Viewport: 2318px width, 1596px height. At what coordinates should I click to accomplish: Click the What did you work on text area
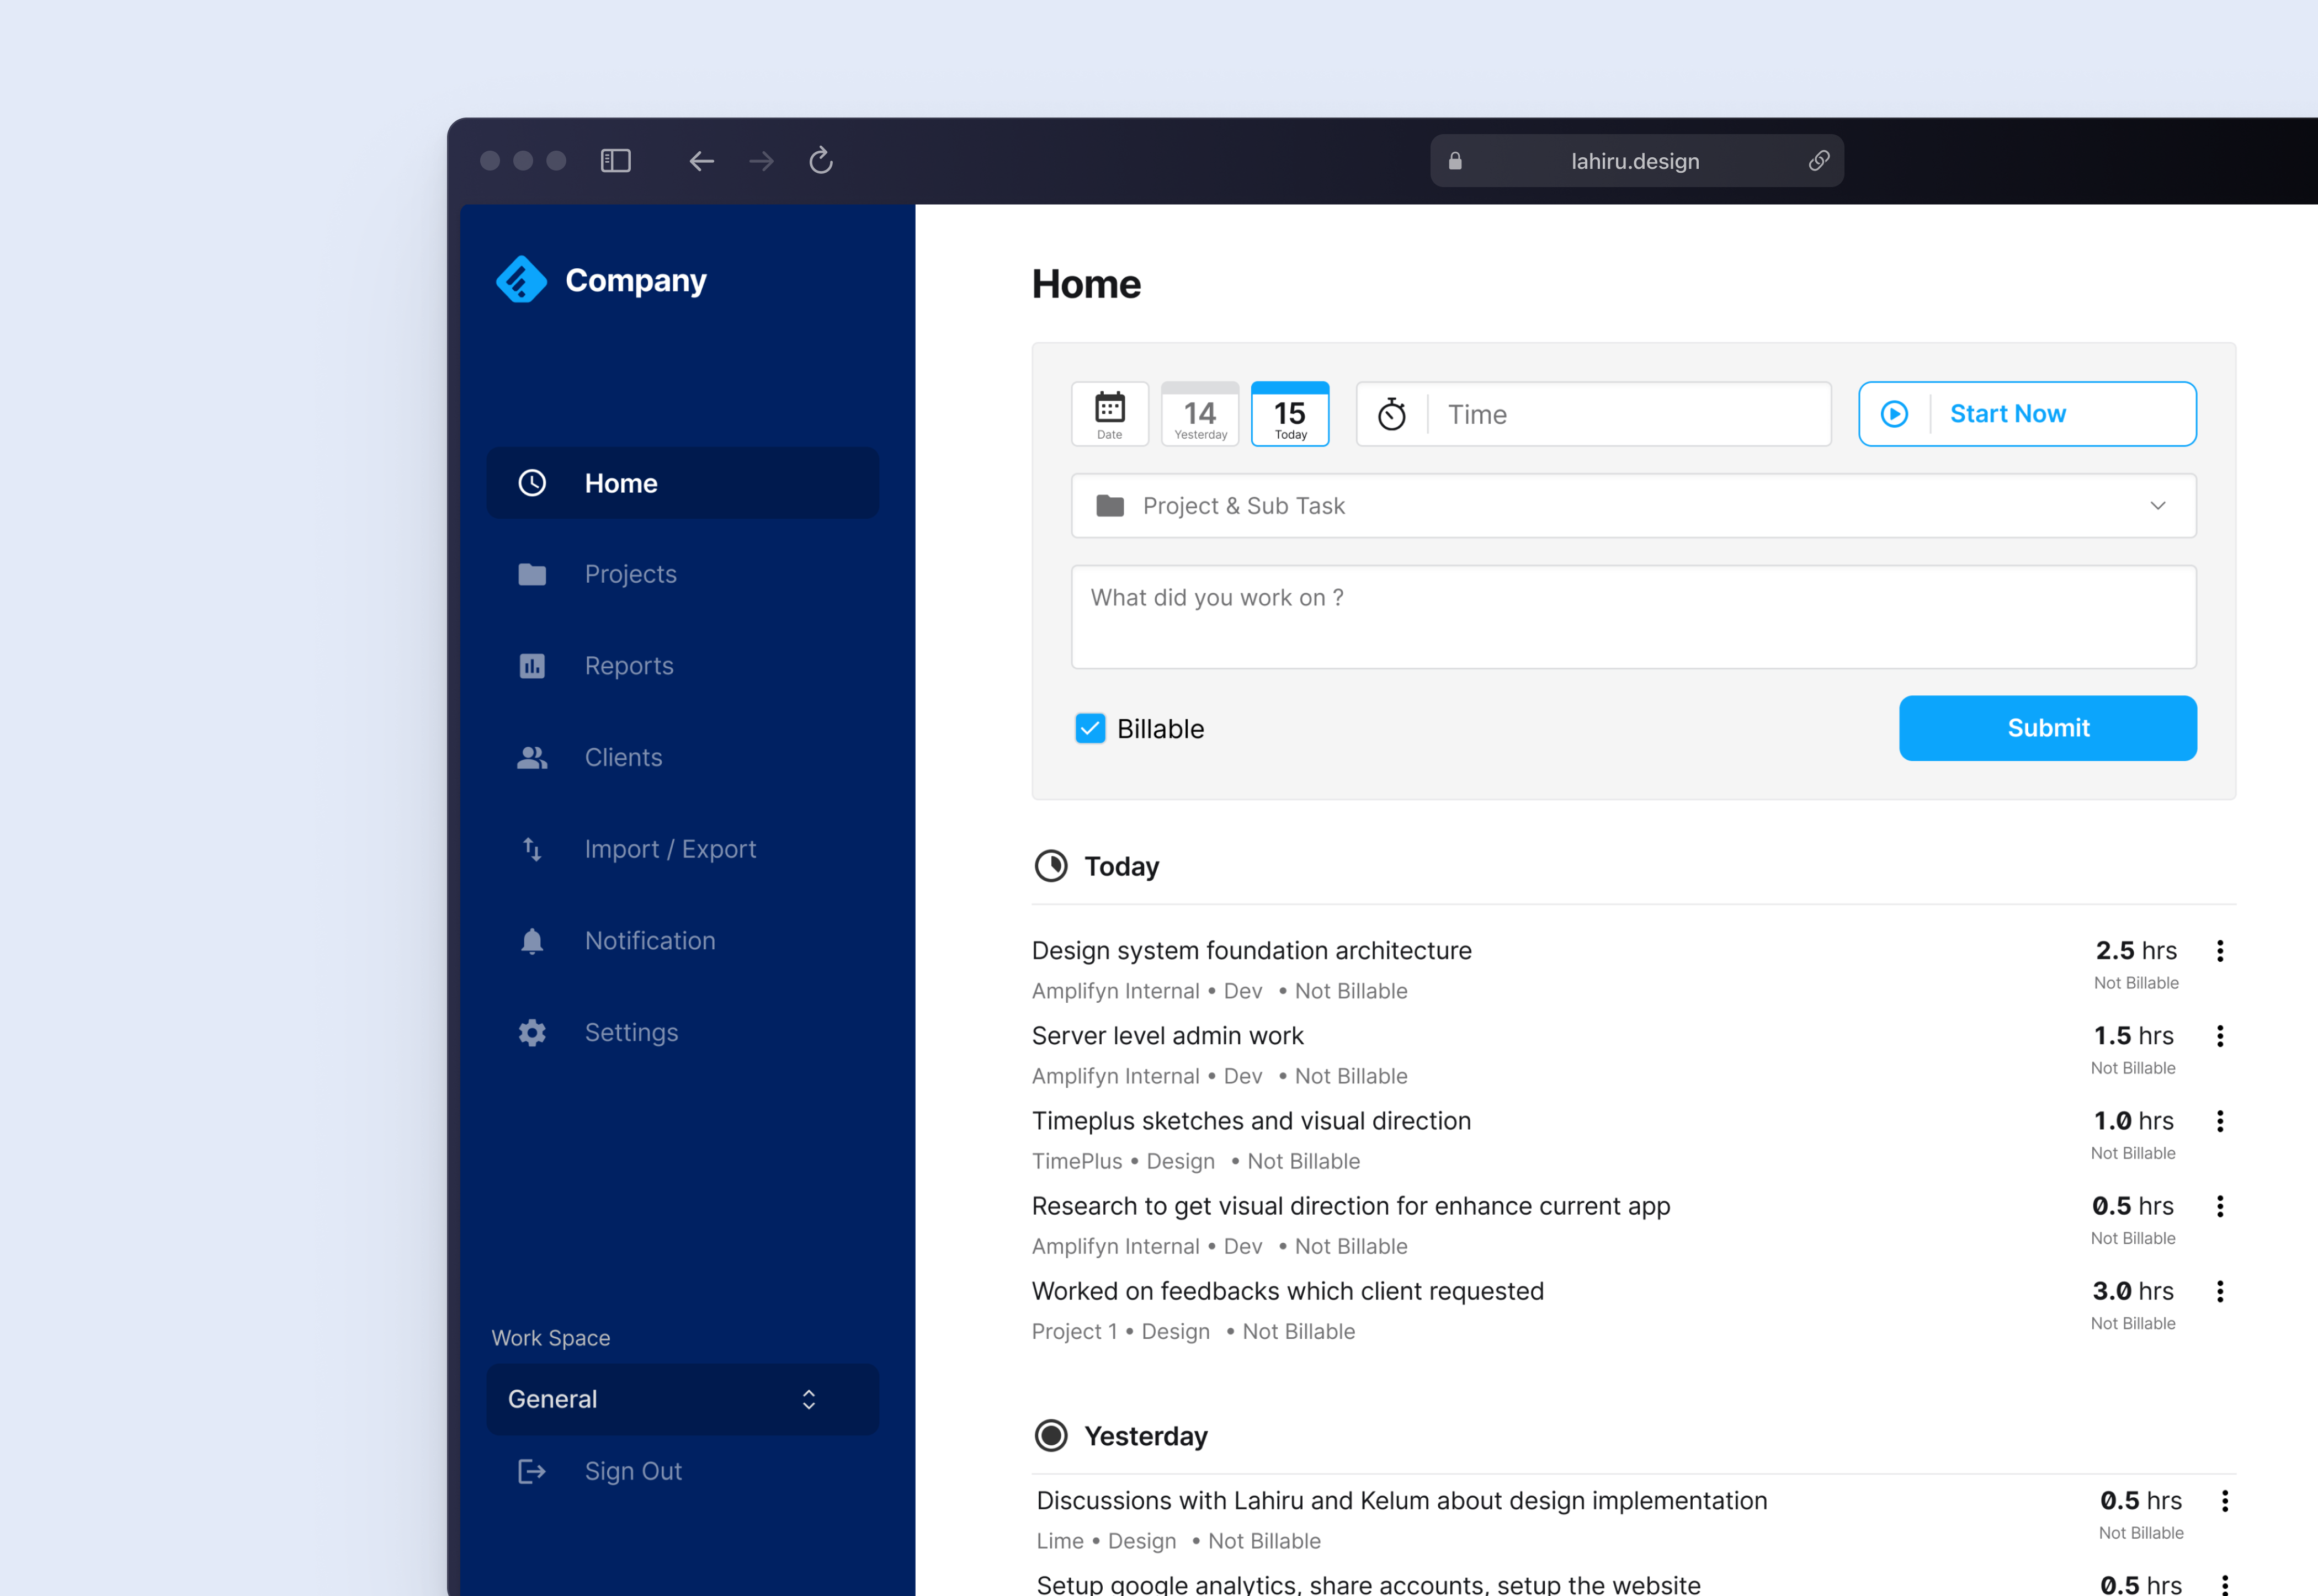[1633, 617]
